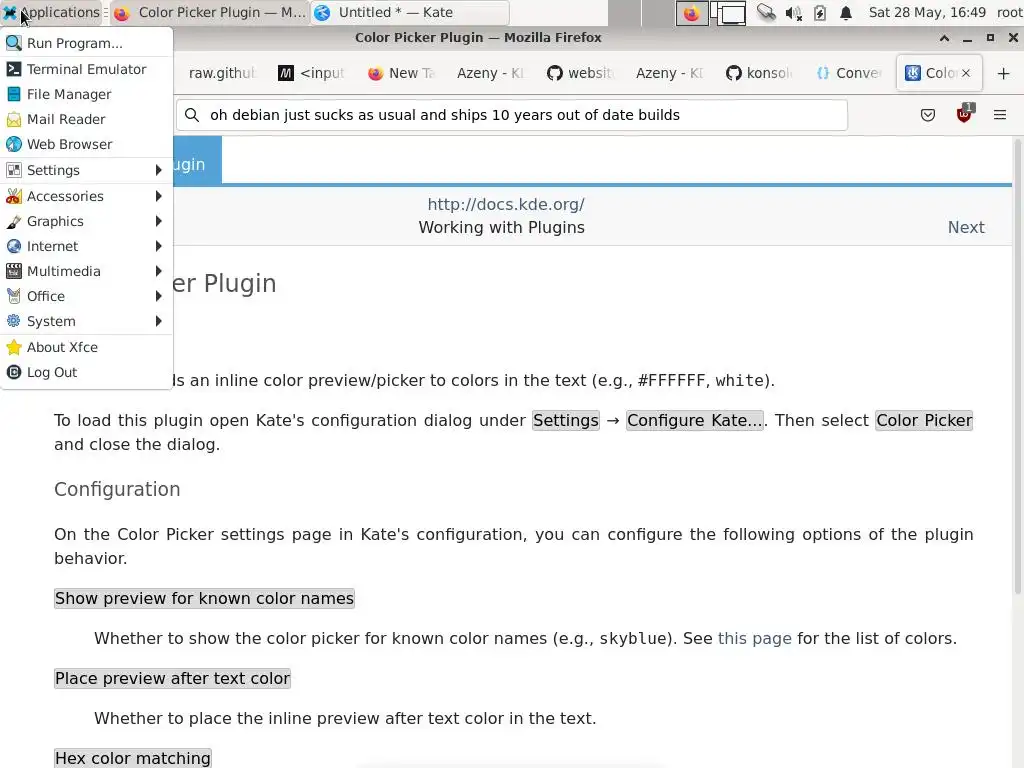This screenshot has height=768, width=1024.
Task: Expand the Internet submenu arrow
Action: [x=159, y=246]
